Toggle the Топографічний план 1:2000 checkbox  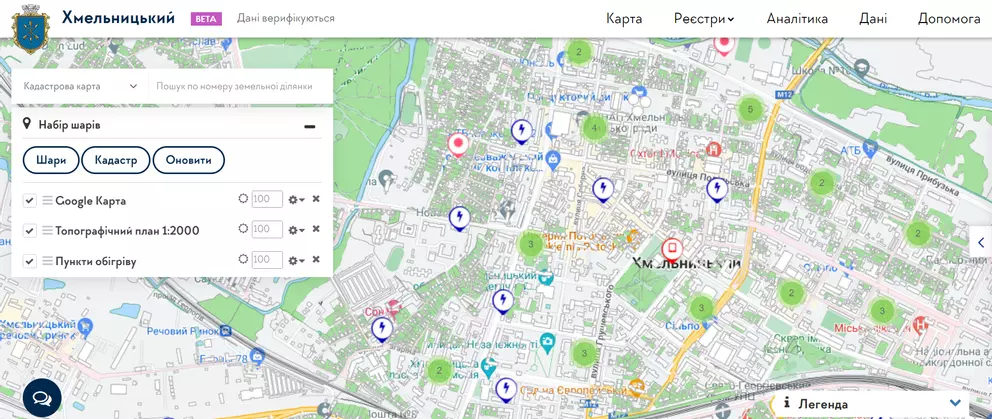click(30, 231)
